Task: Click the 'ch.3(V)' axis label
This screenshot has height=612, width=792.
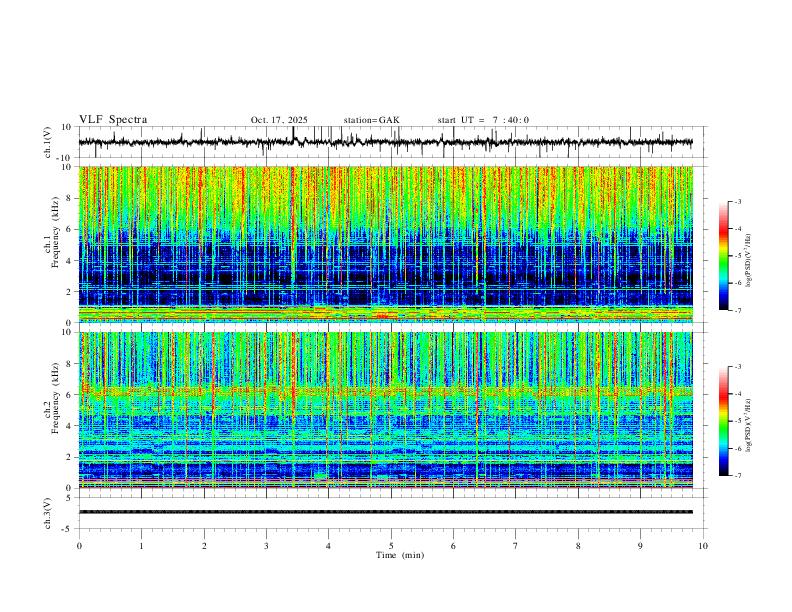Action: click(48, 514)
